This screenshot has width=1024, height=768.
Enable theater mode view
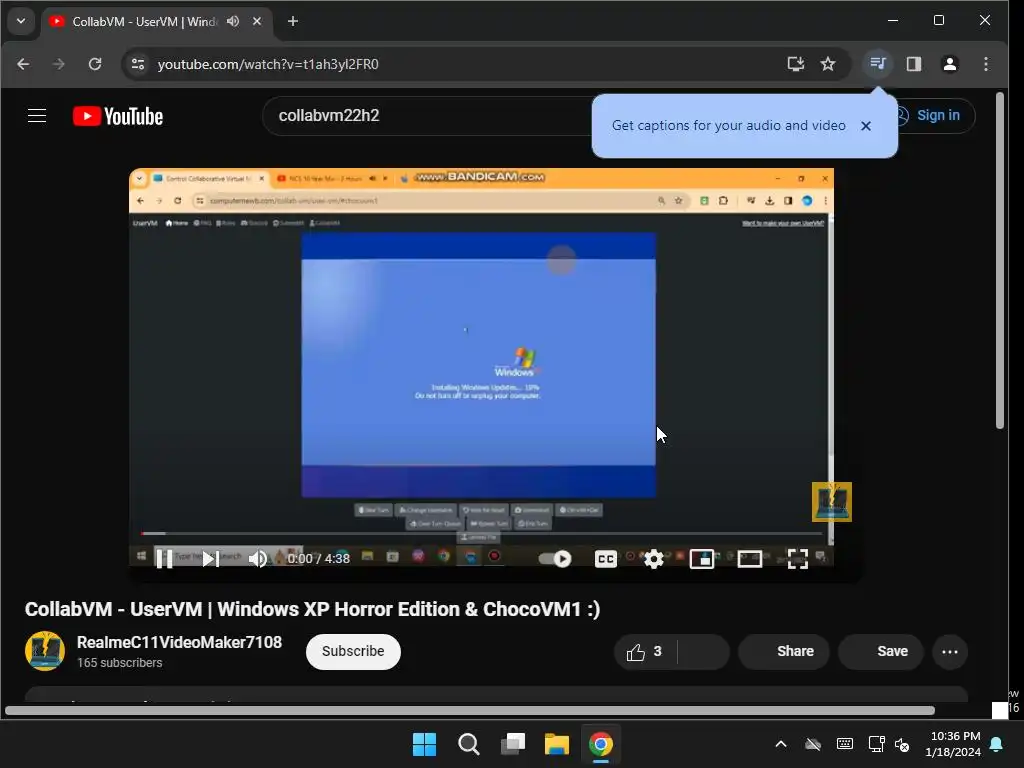(750, 558)
